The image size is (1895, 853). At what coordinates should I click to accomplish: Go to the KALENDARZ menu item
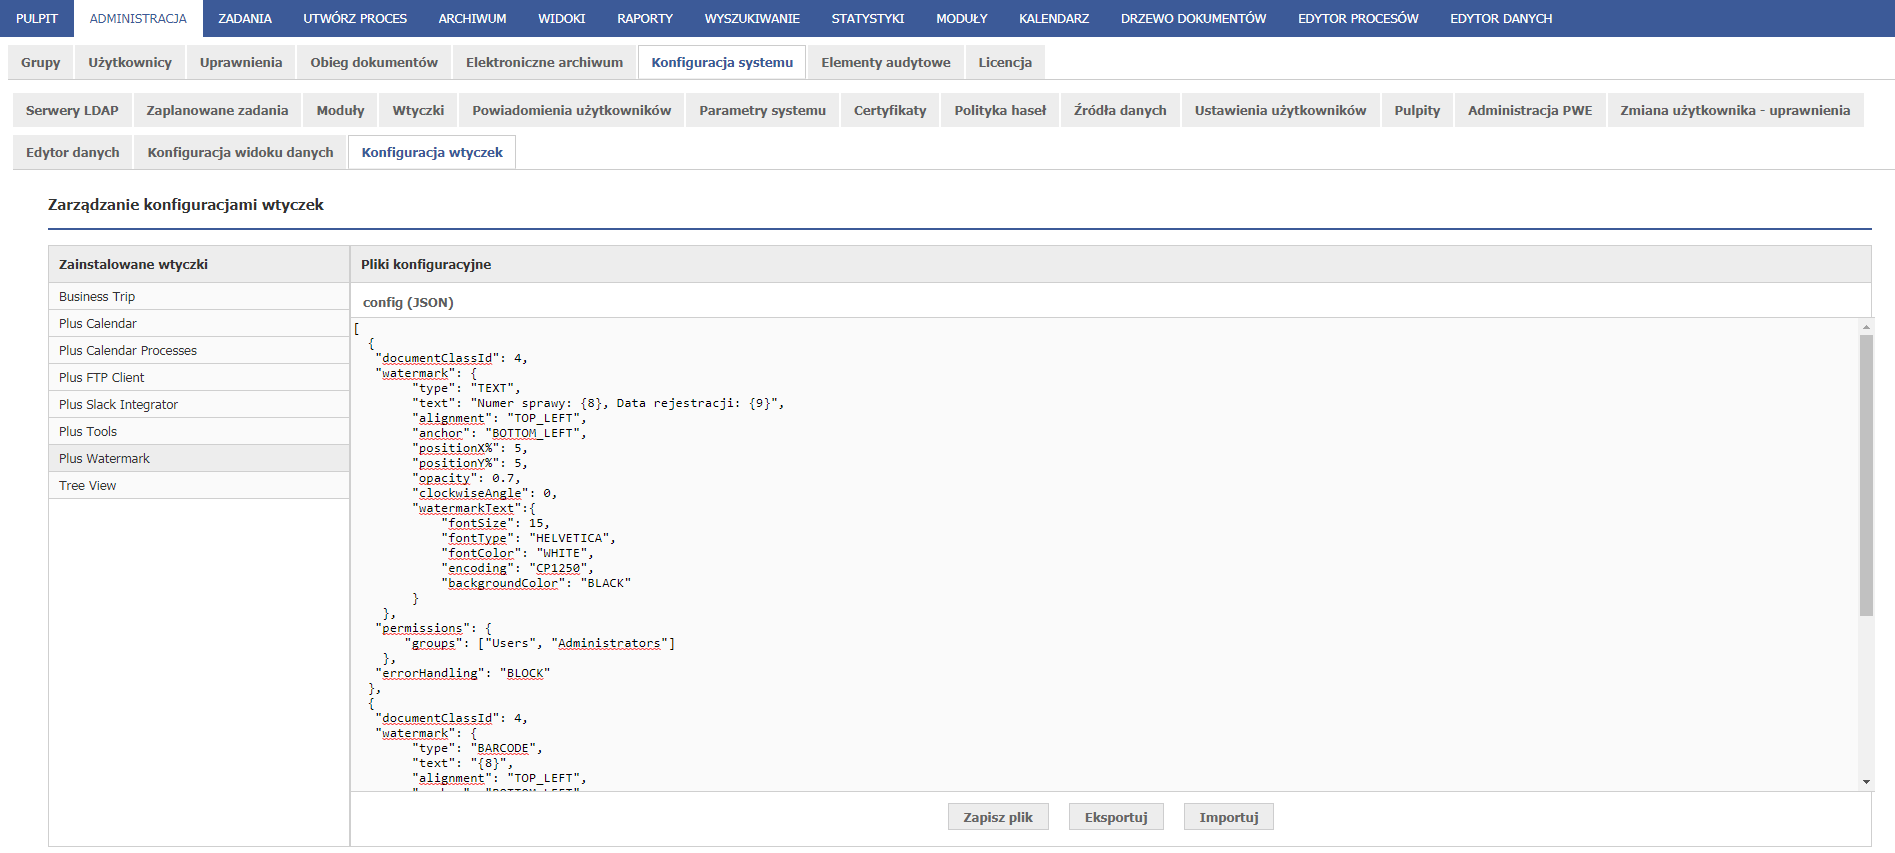1053,18
